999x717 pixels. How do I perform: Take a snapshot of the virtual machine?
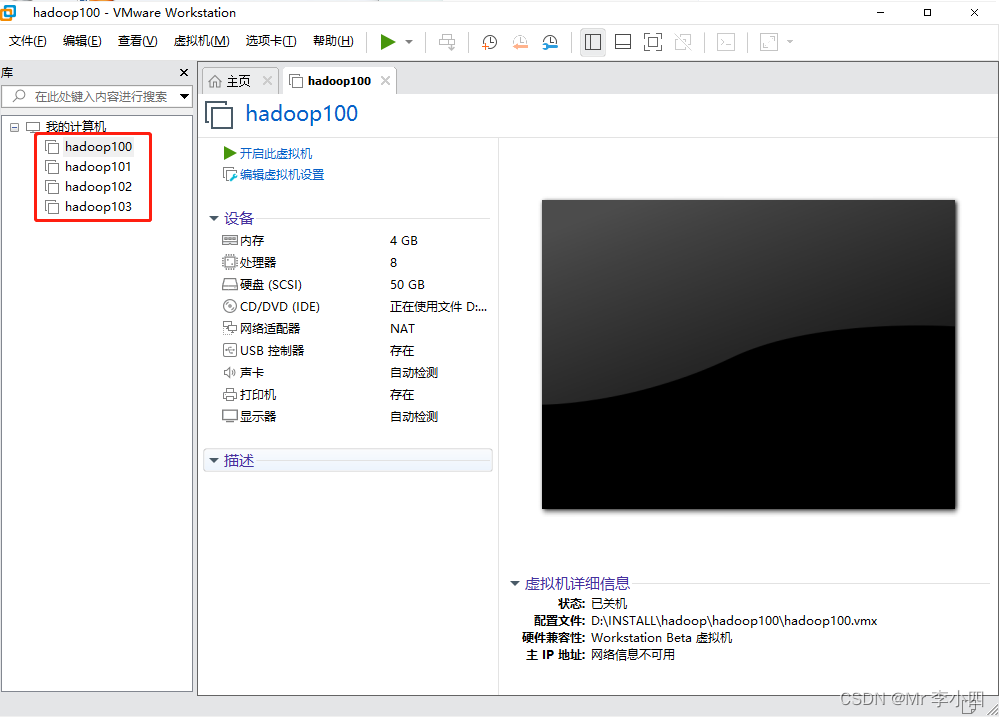489,41
